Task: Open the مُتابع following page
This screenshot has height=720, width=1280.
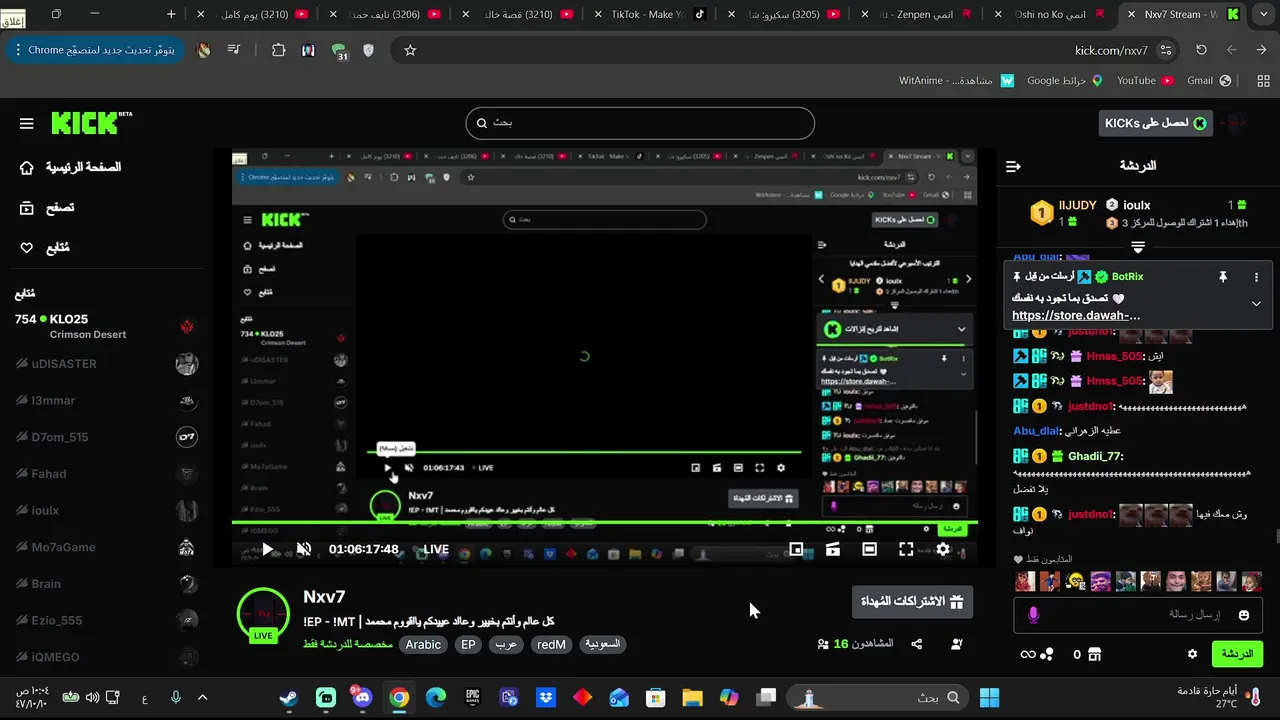Action: pyautogui.click(x=45, y=248)
